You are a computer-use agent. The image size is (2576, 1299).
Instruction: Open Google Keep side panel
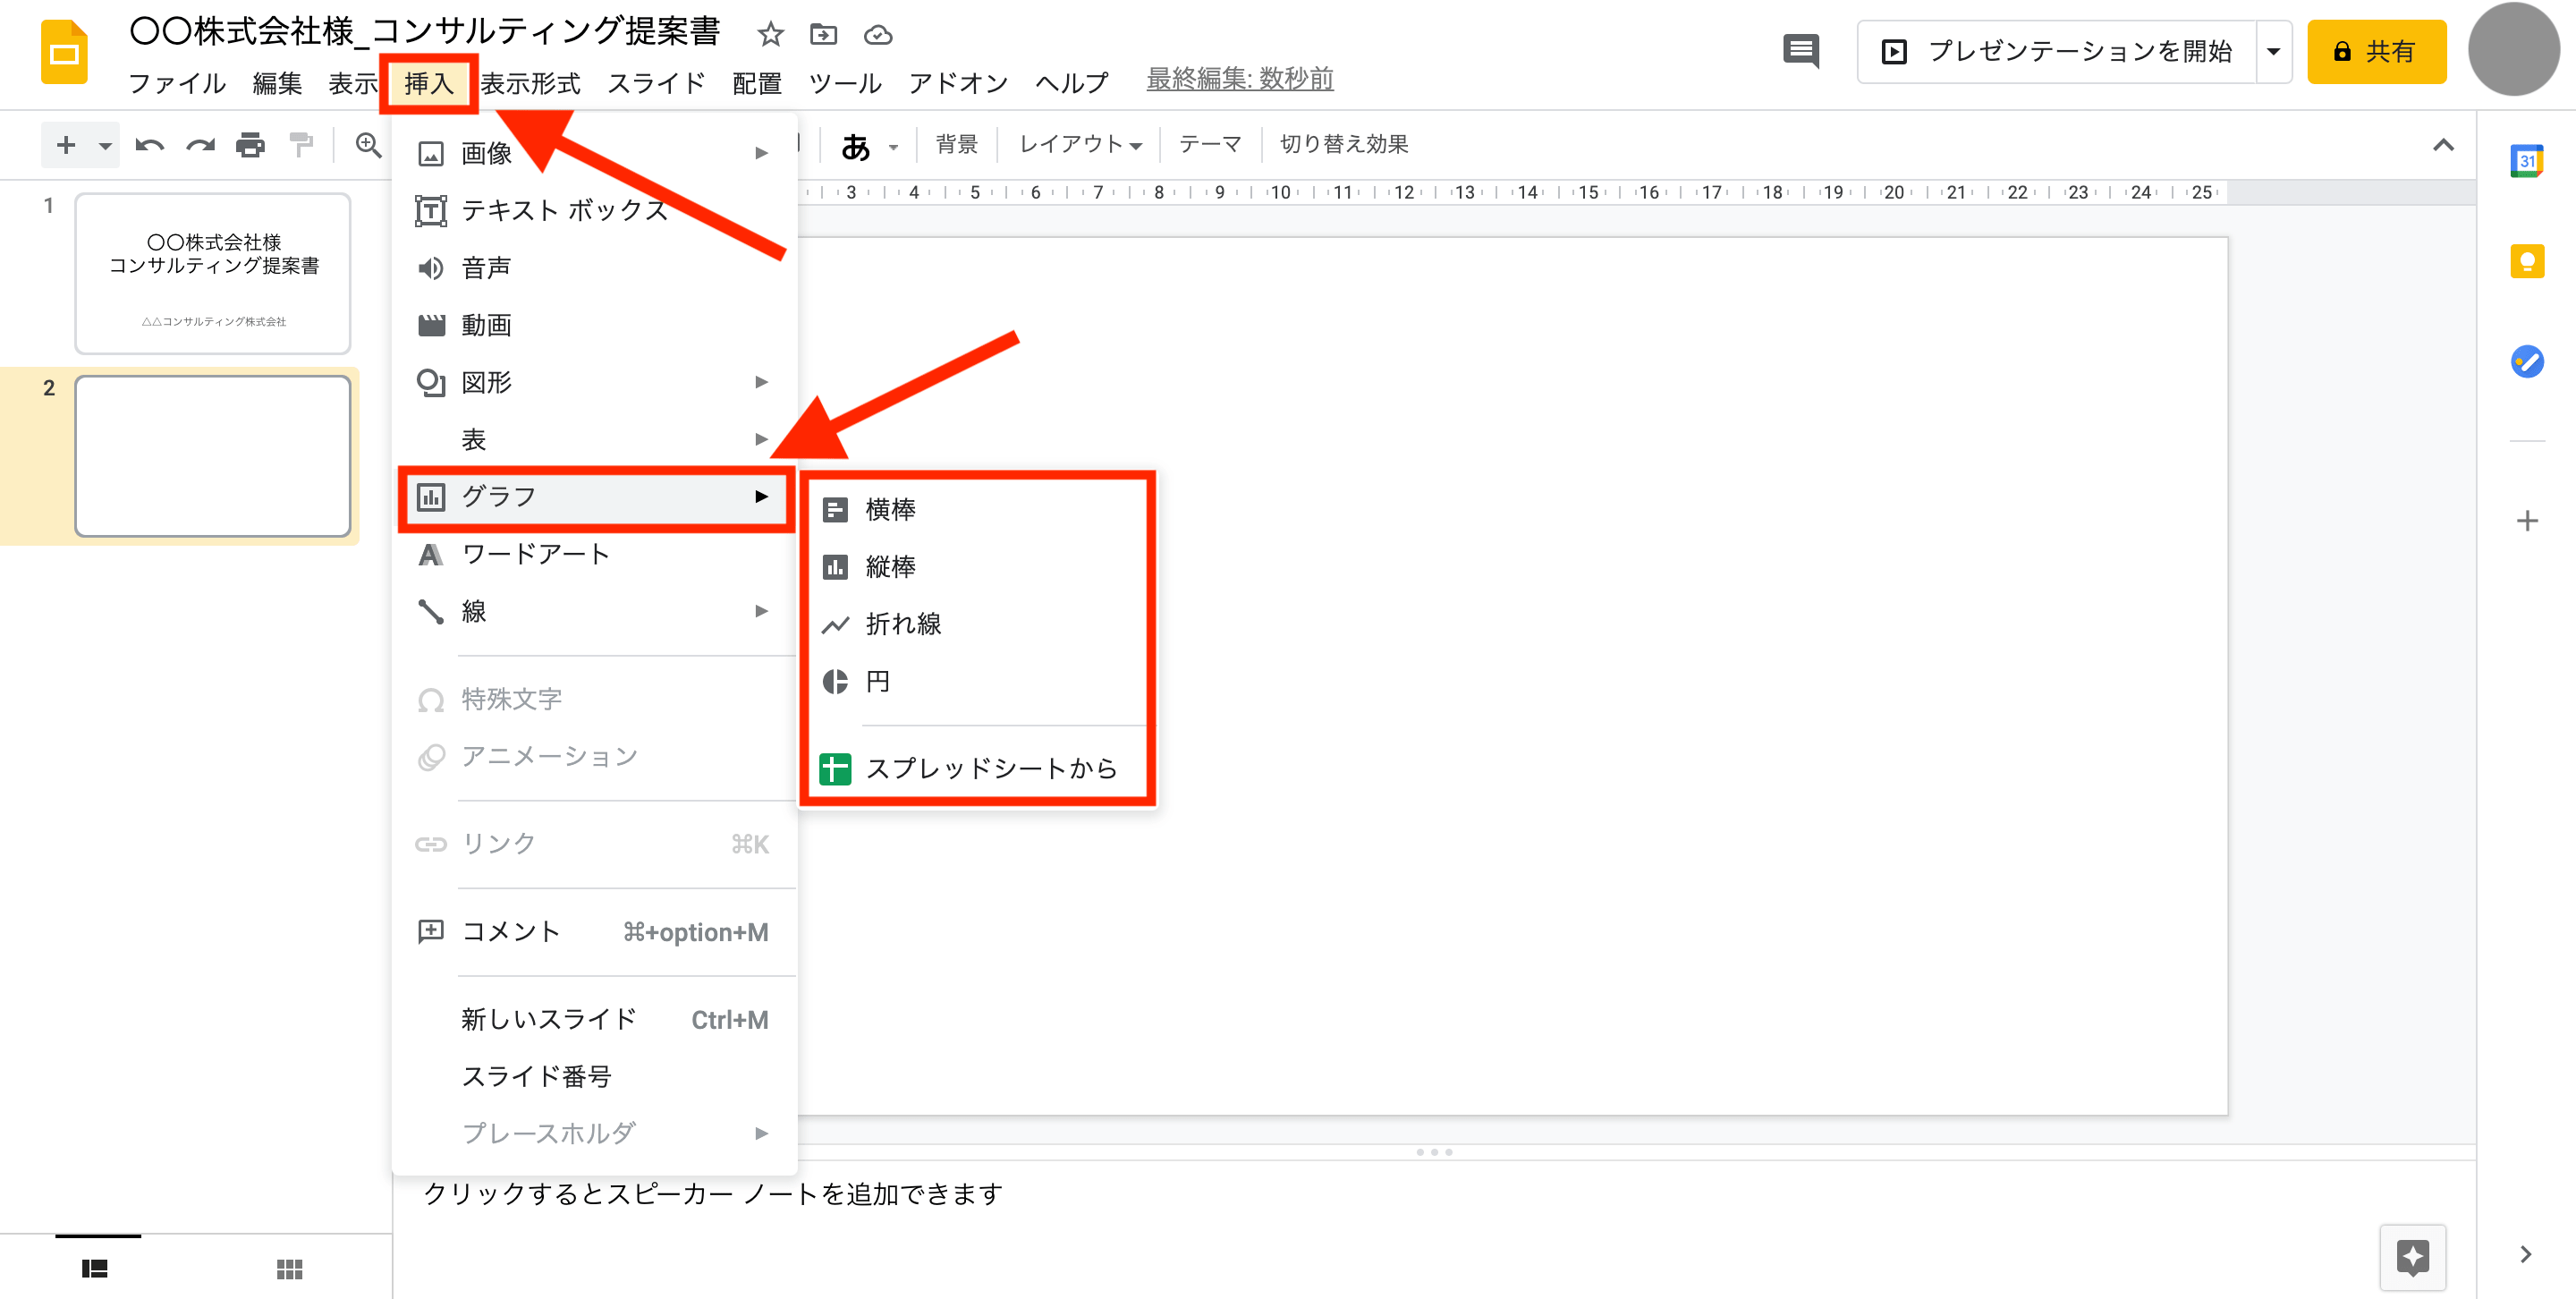(x=2526, y=261)
